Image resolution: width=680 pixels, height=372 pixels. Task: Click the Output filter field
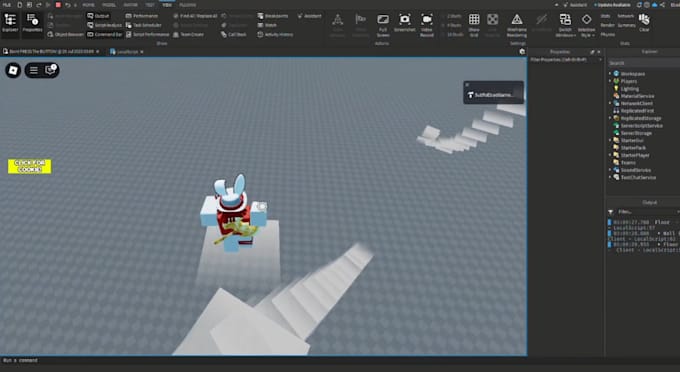pyautogui.click(x=646, y=212)
